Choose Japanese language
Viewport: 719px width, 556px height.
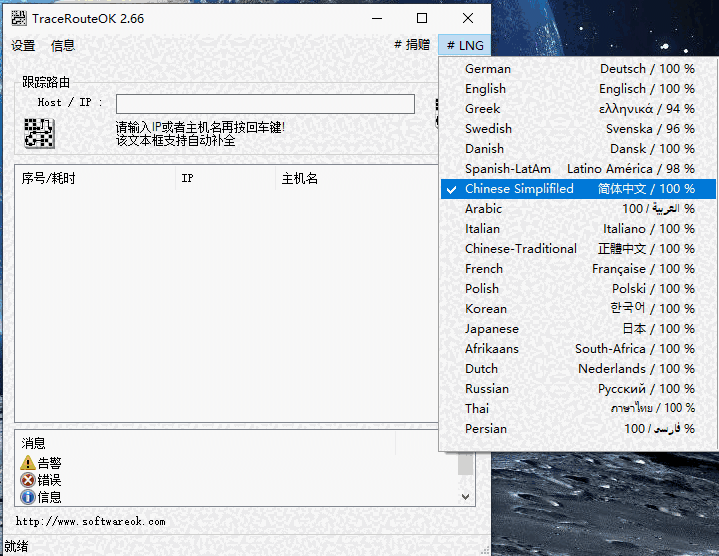click(x=578, y=329)
